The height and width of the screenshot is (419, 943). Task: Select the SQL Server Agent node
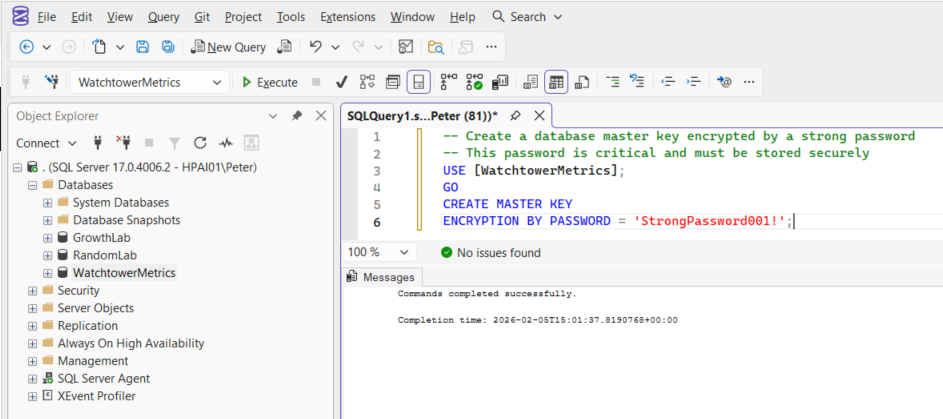click(103, 378)
